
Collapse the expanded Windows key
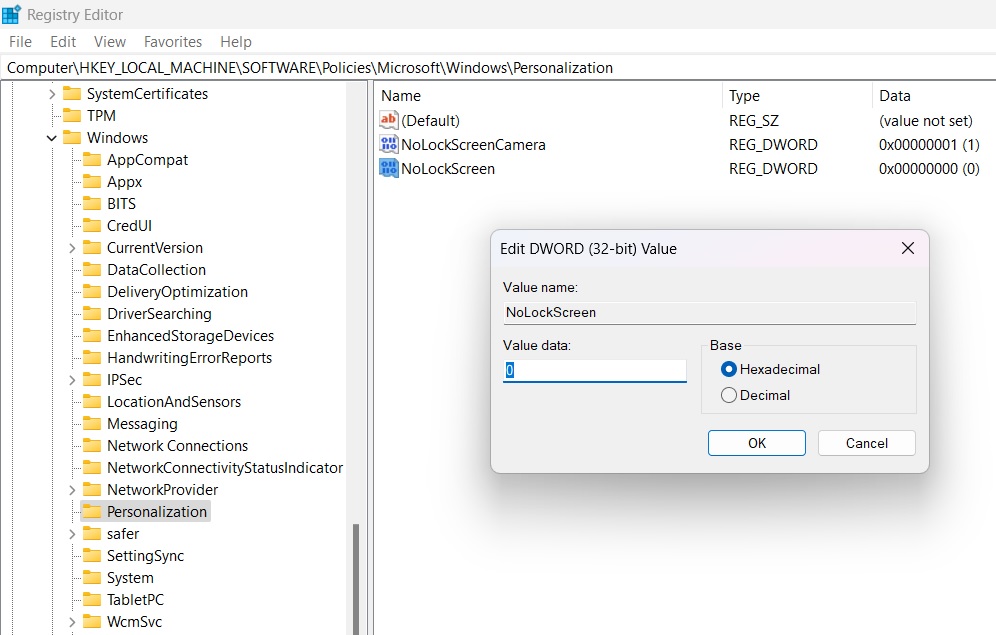coord(51,137)
